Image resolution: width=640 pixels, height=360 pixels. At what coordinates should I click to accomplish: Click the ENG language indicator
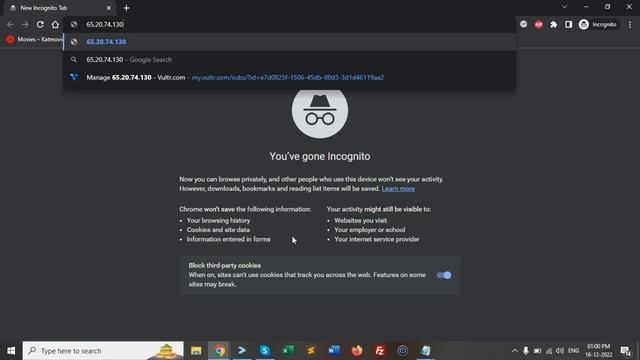(x=573, y=351)
